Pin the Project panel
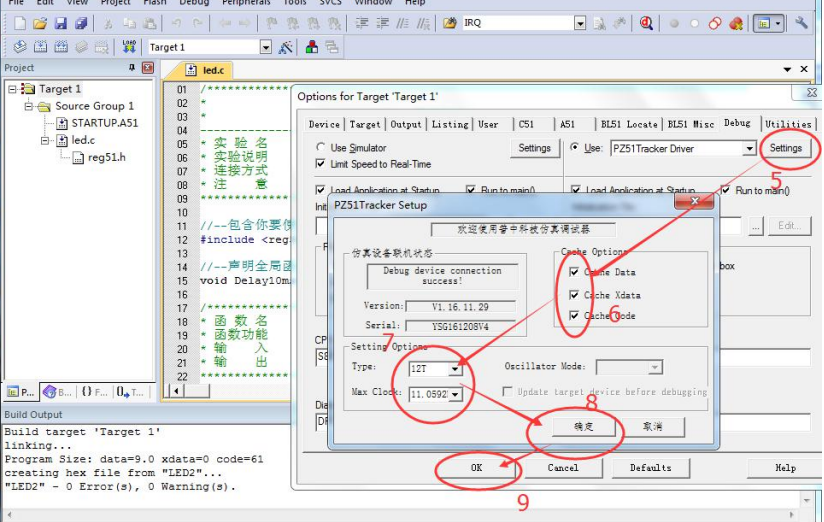 pyautogui.click(x=132, y=67)
